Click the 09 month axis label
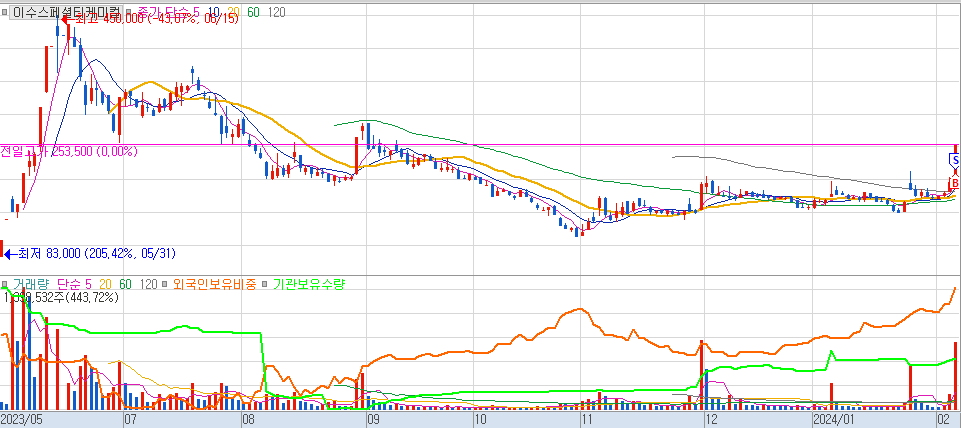961x428 pixels. coord(373,421)
